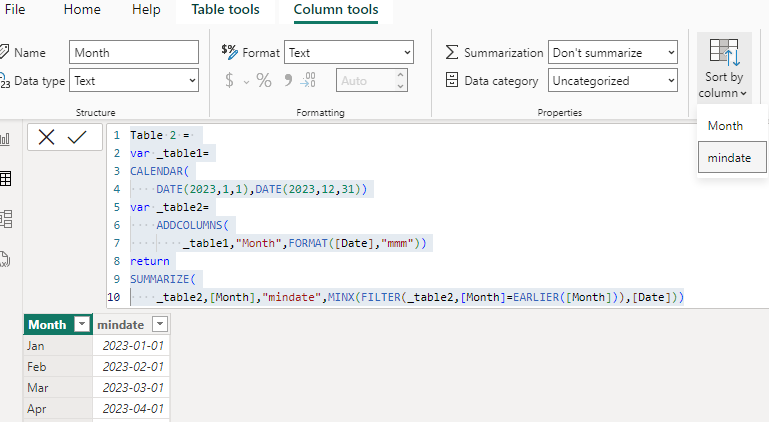Click ADDCOLUMNS( in formula line 6
The height and width of the screenshot is (422, 769).
tap(192, 225)
